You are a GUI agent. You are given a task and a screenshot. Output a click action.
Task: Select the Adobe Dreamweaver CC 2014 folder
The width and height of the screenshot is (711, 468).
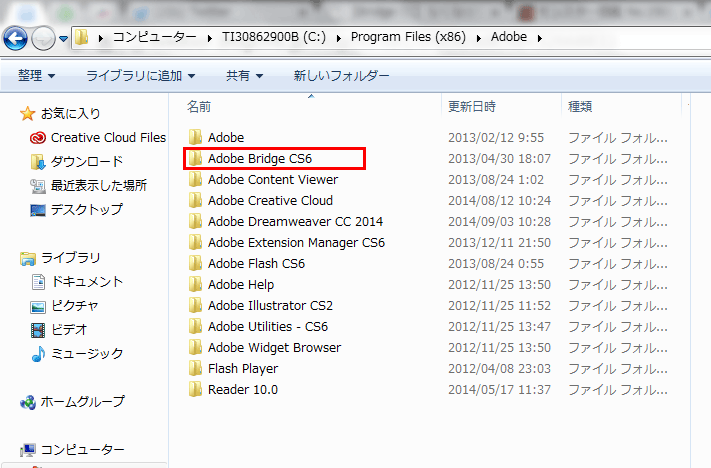(295, 222)
